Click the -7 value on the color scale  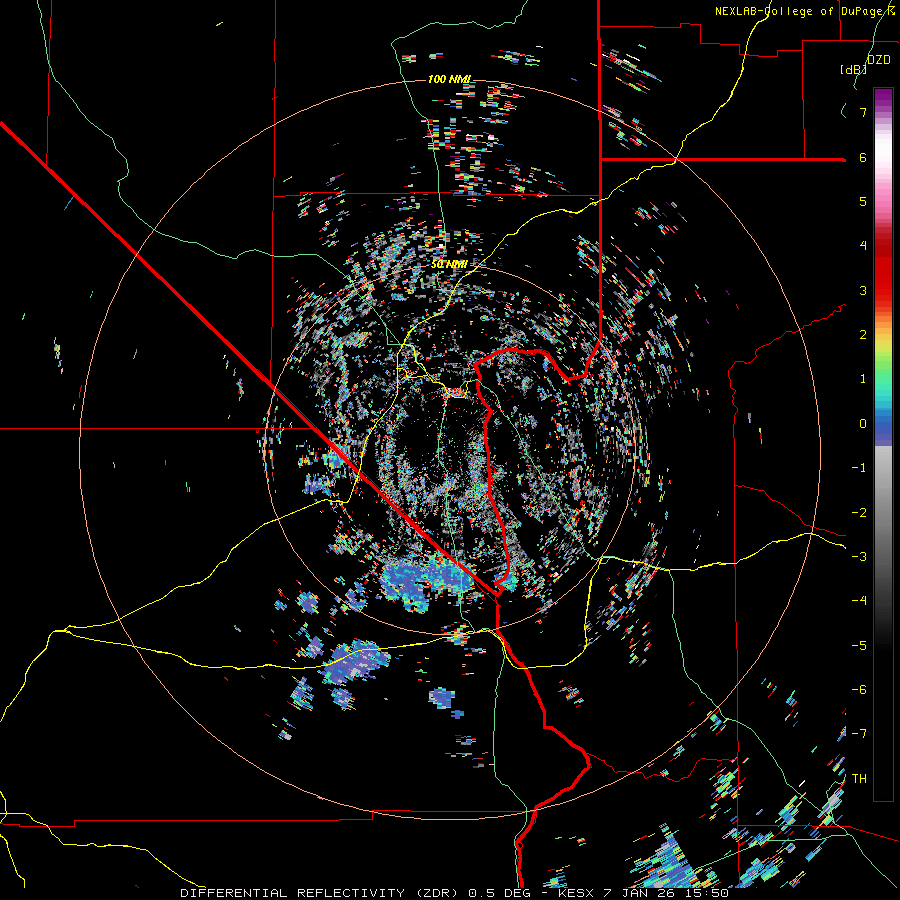859,734
